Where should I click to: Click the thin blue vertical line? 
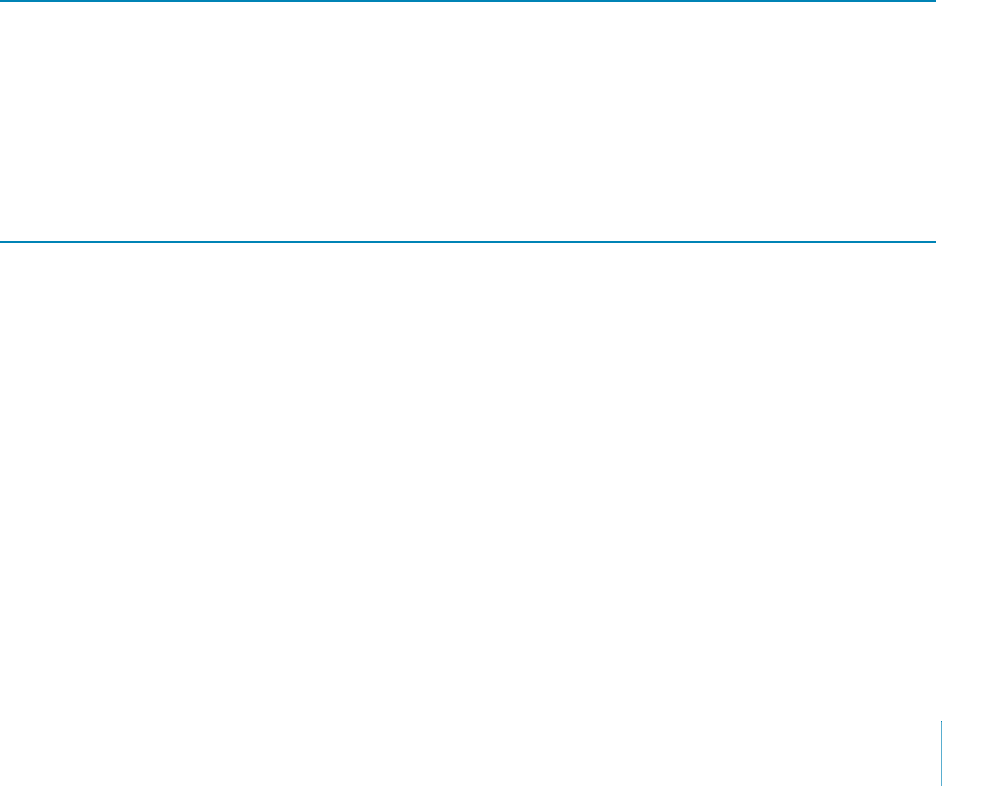[x=941, y=753]
